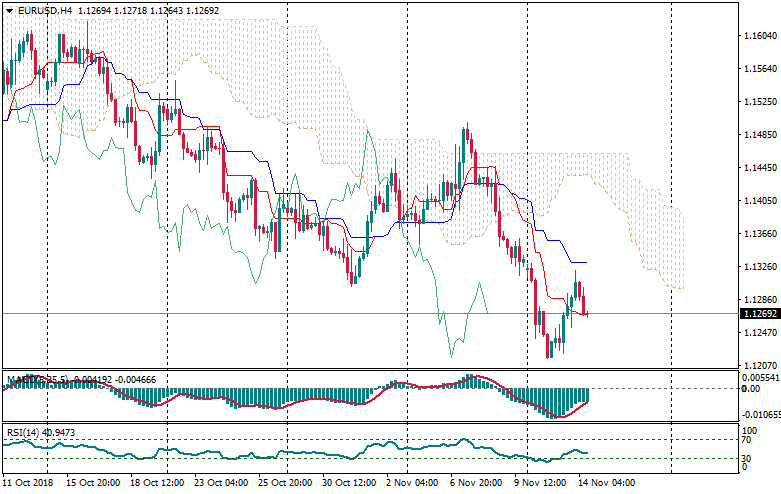Open the chart dropdown arrow beside EURUSD,H4
Image resolution: width=781 pixels, height=494 pixels.
click(x=10, y=10)
